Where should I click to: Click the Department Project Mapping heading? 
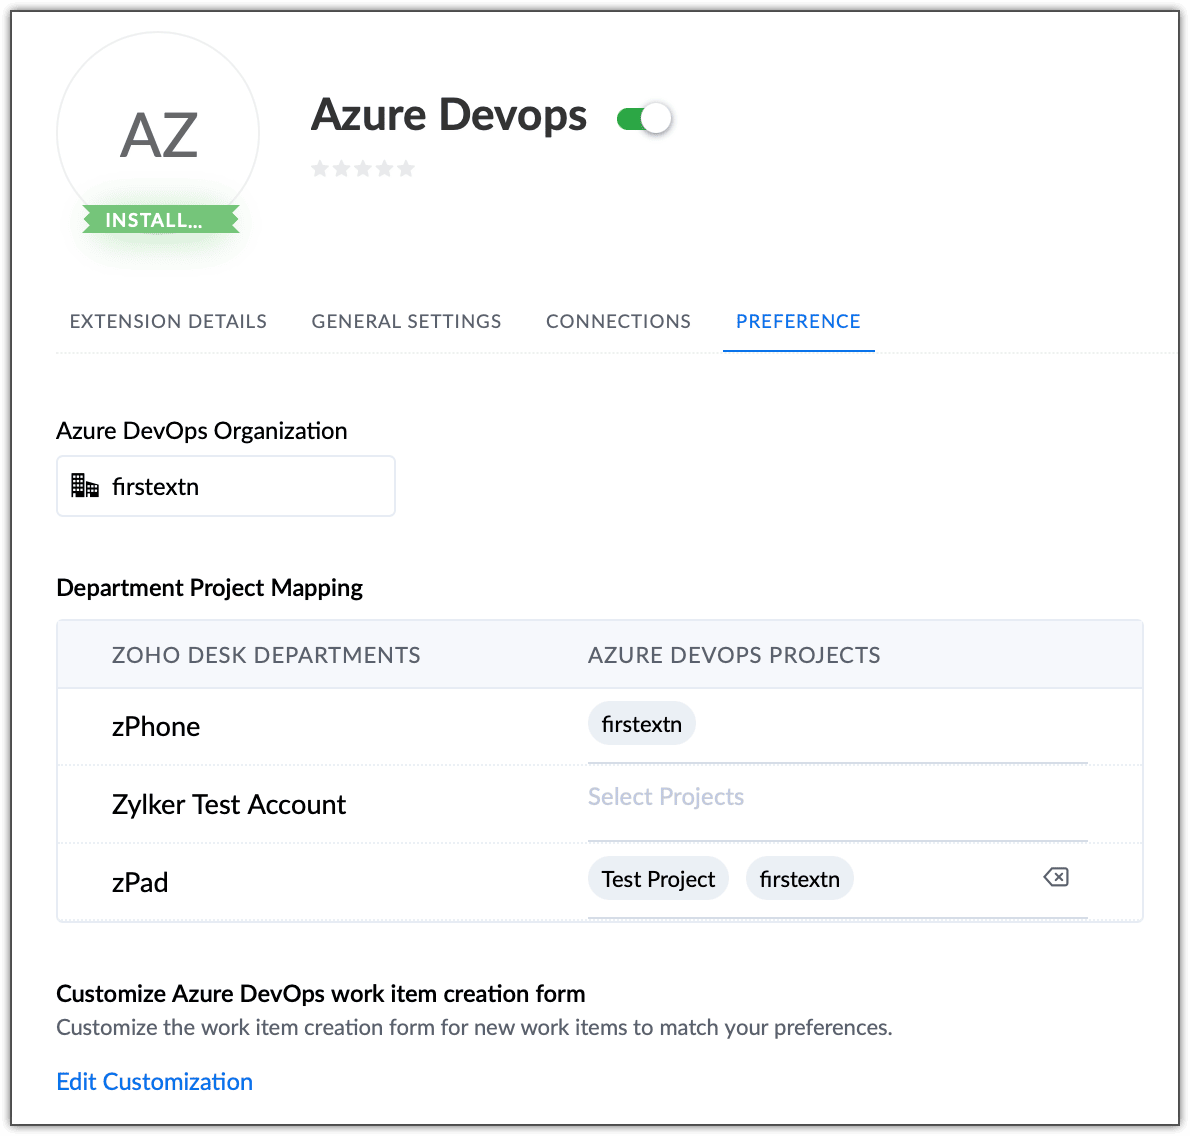click(209, 588)
